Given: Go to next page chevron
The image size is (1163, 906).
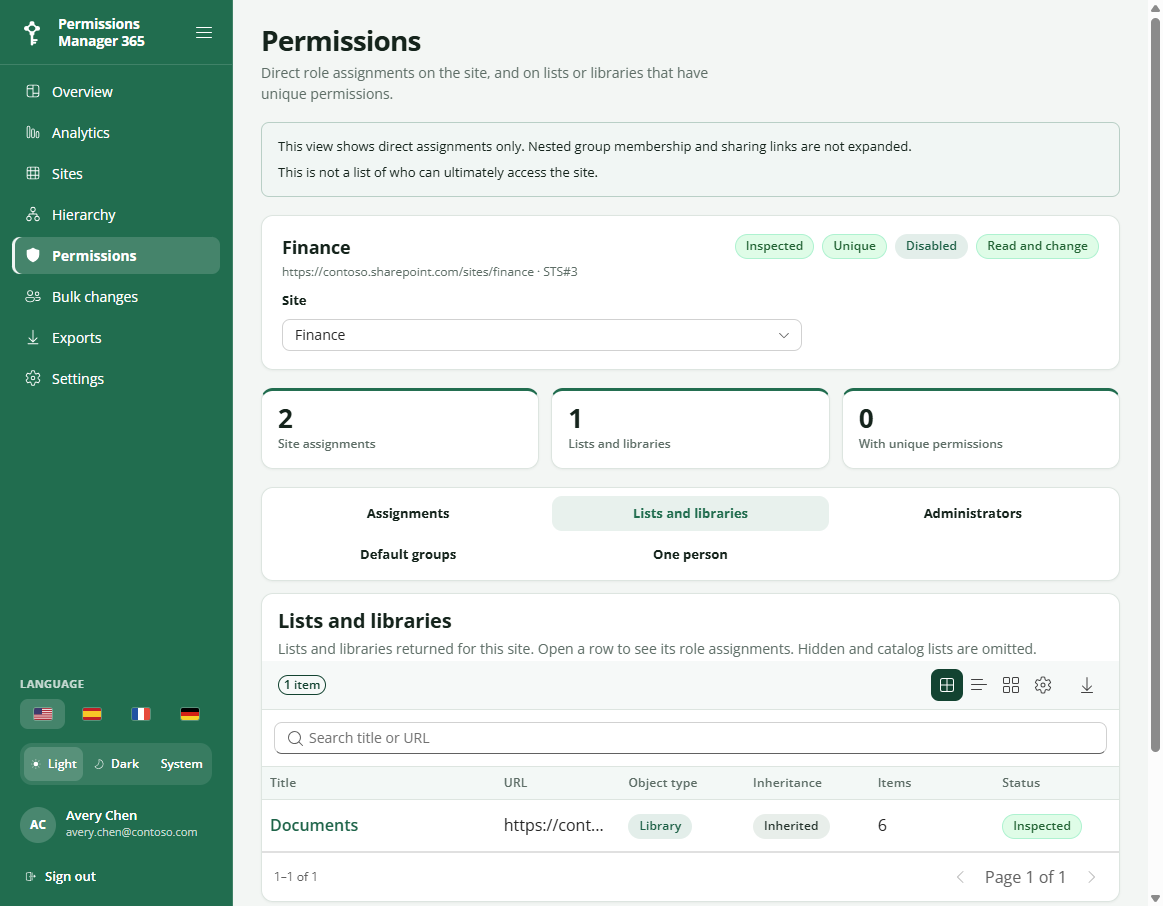Looking at the screenshot, I should [1092, 877].
